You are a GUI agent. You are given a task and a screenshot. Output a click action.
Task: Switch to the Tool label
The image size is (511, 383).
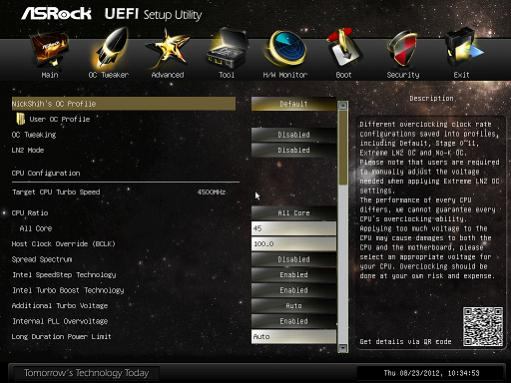227,75
